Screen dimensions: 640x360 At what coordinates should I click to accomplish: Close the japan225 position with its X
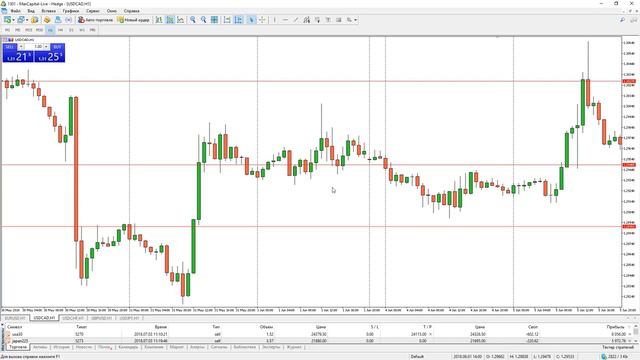[x=630, y=340]
